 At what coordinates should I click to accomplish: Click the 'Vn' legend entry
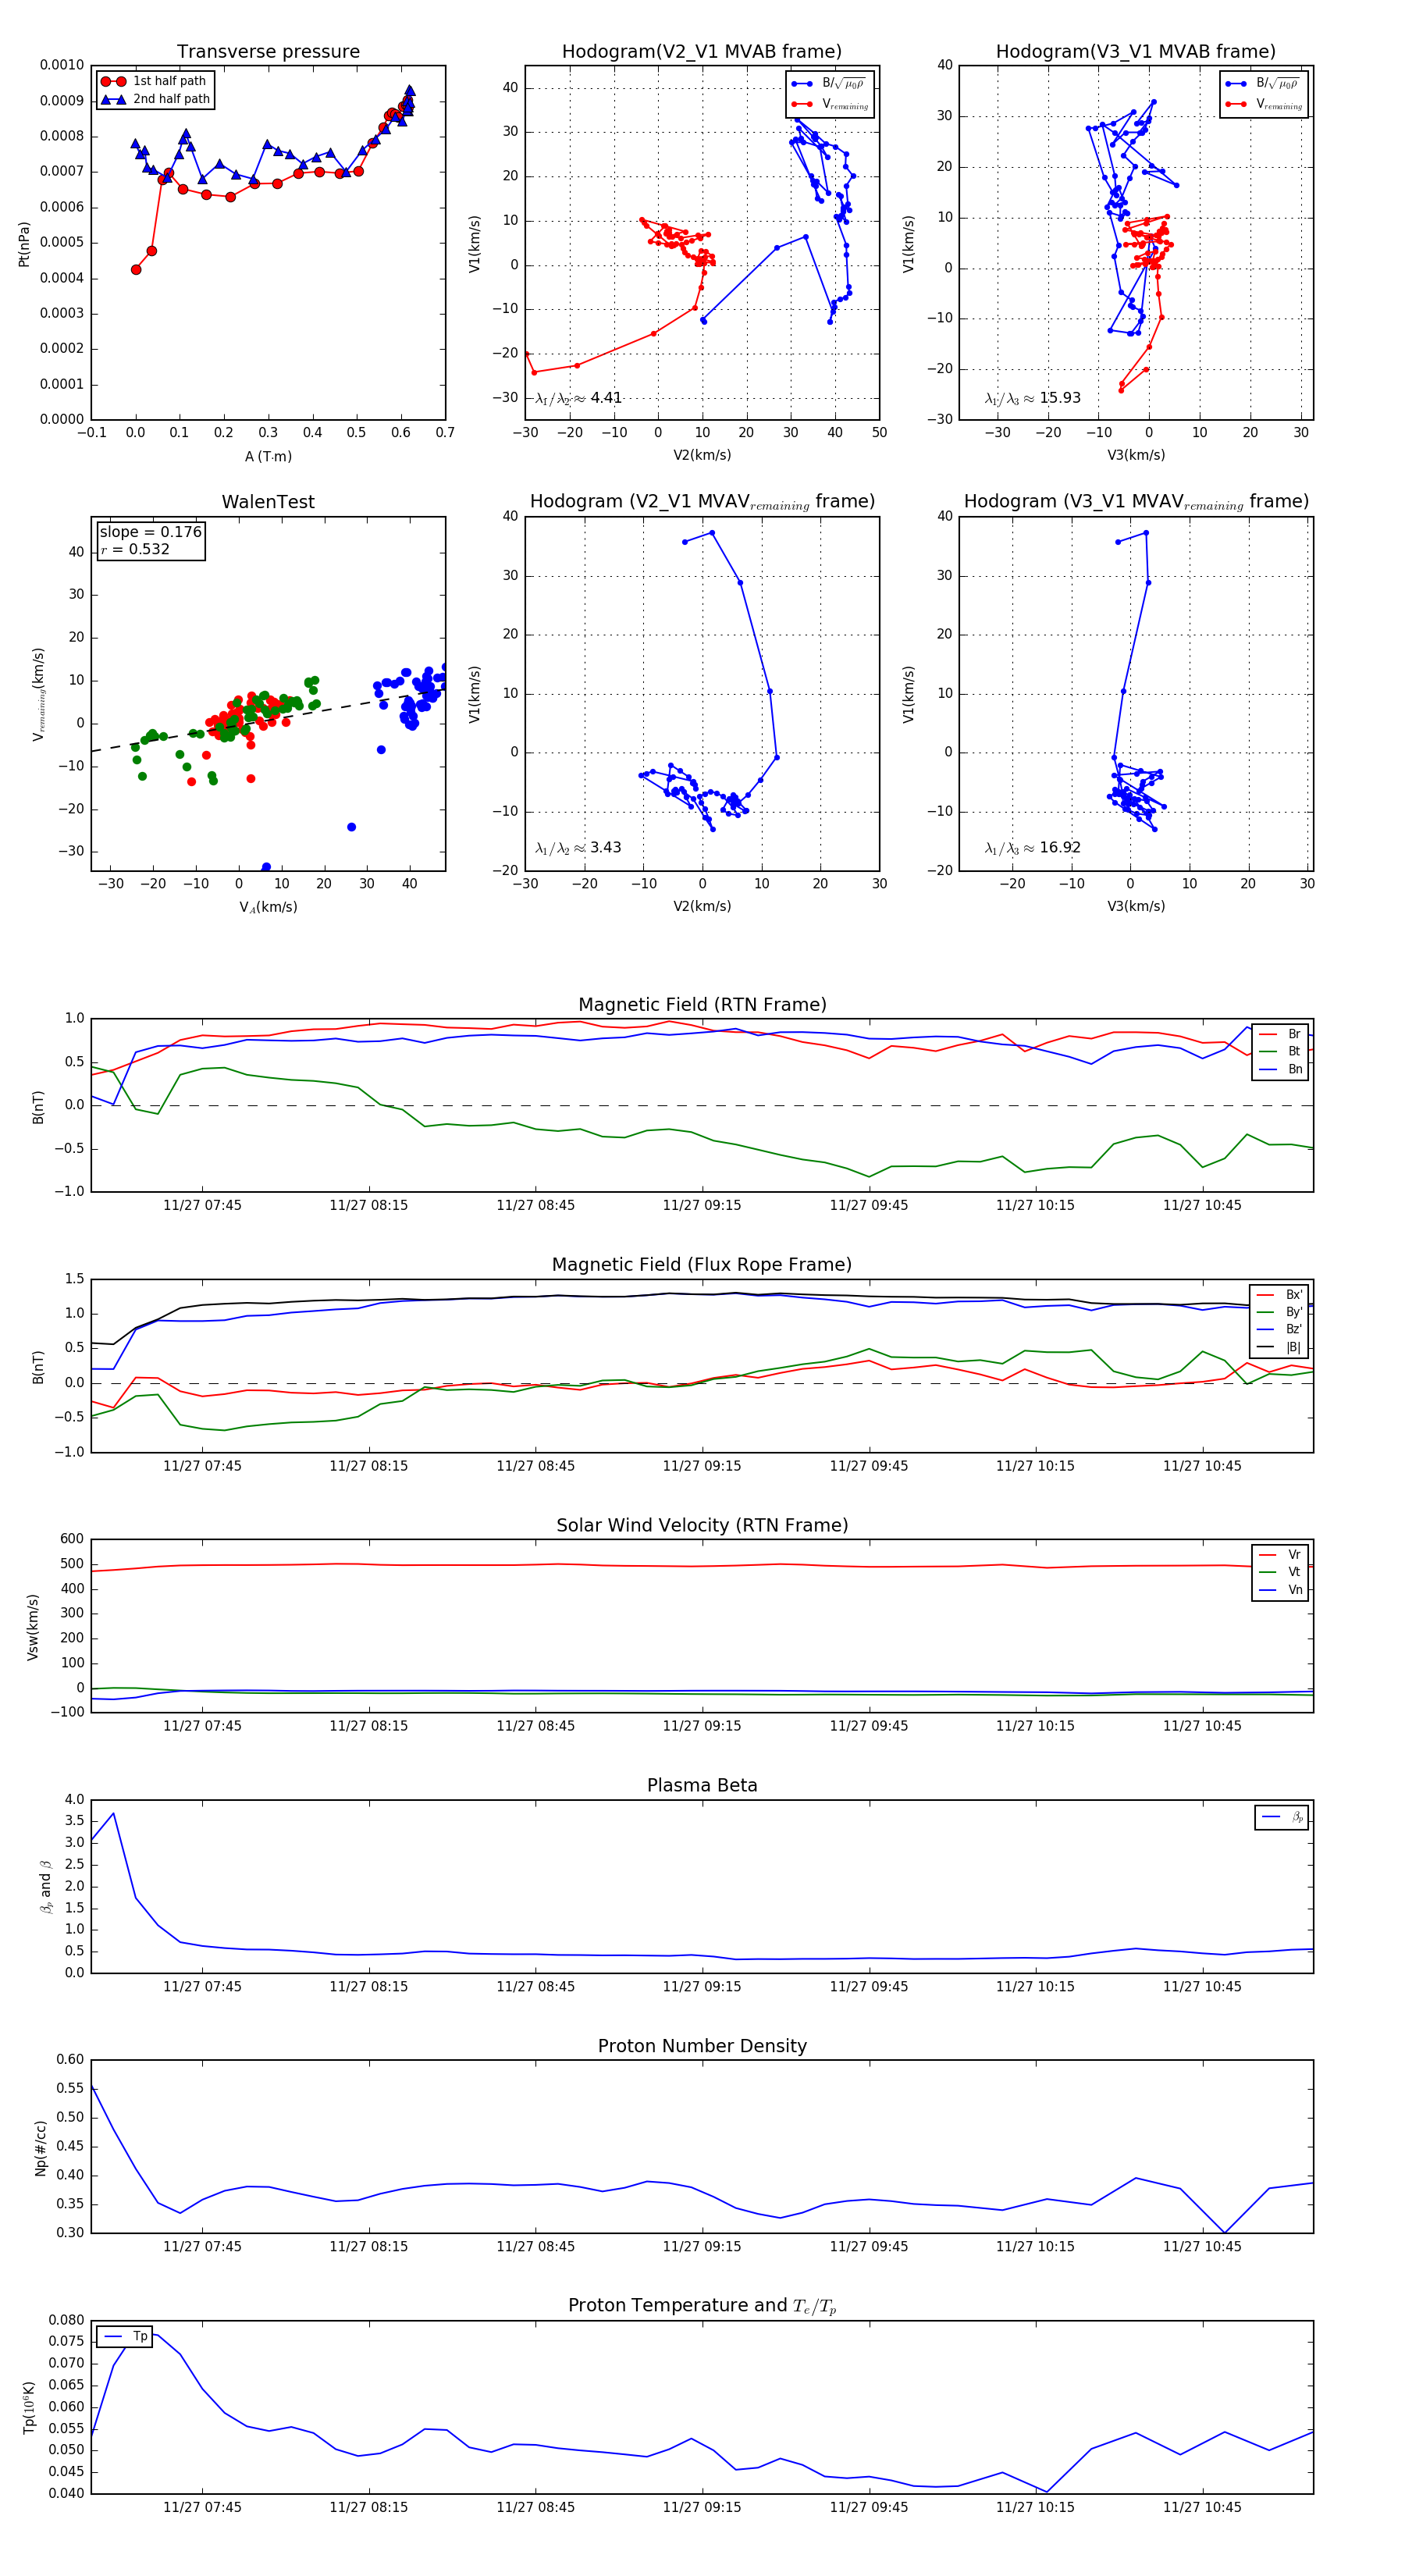[x=1281, y=1590]
